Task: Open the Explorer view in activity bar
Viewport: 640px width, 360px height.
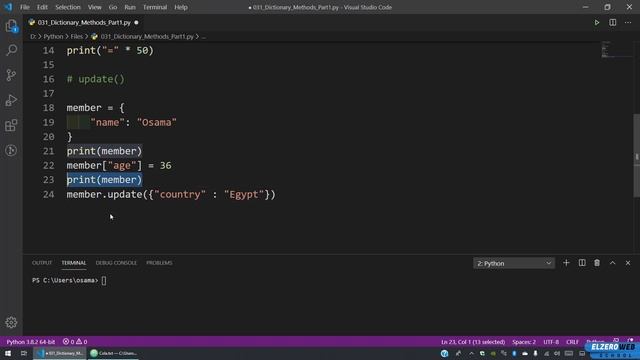Action: 11,26
